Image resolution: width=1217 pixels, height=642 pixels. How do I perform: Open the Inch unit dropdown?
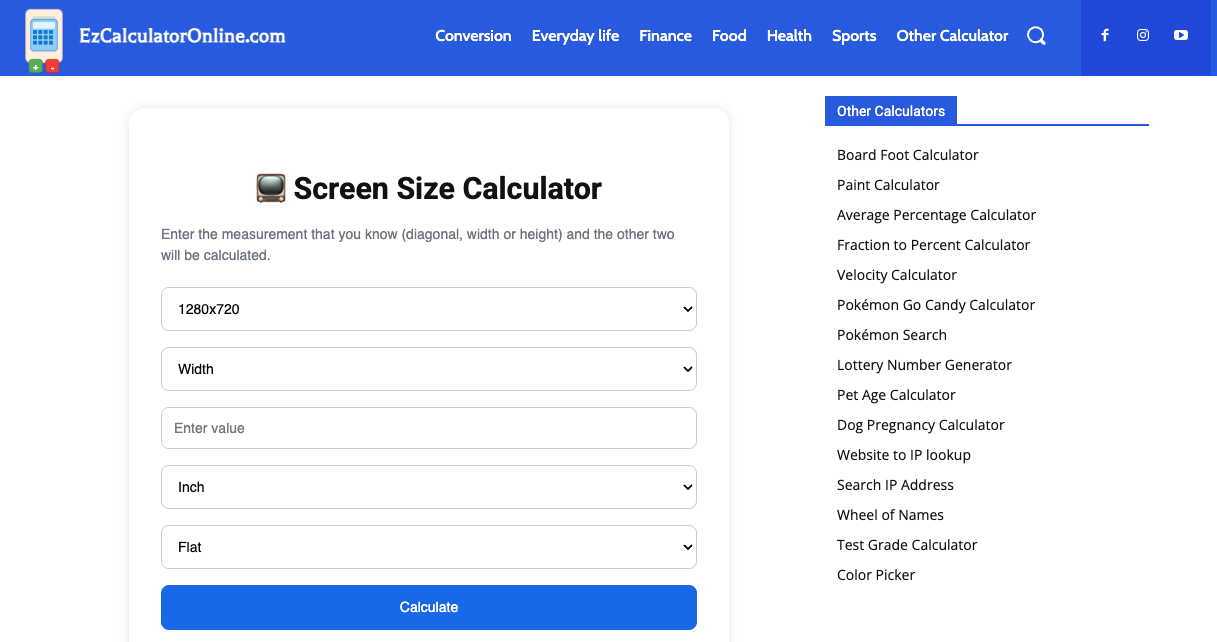(428, 487)
